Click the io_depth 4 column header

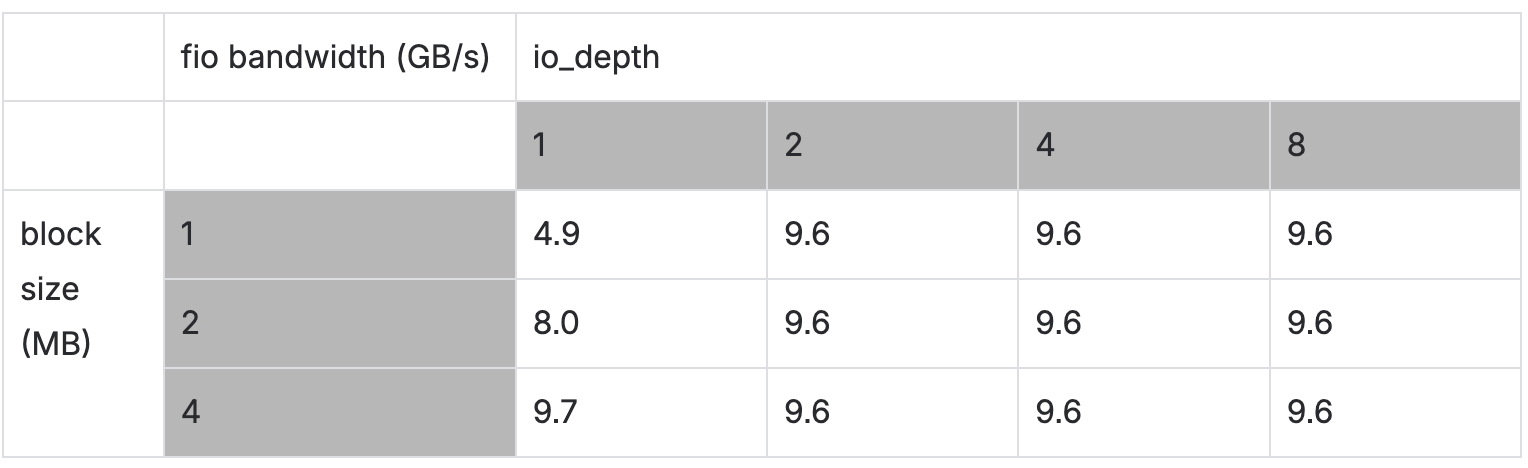(x=1144, y=146)
